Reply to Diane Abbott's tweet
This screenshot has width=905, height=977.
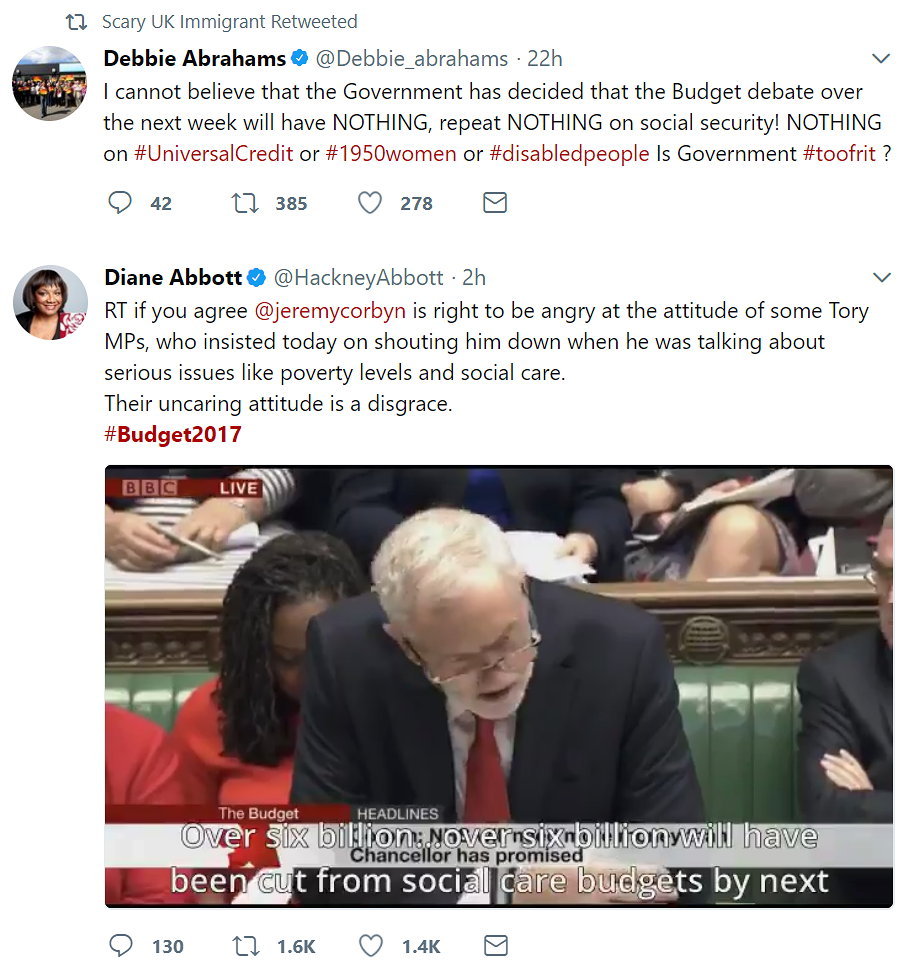click(121, 945)
